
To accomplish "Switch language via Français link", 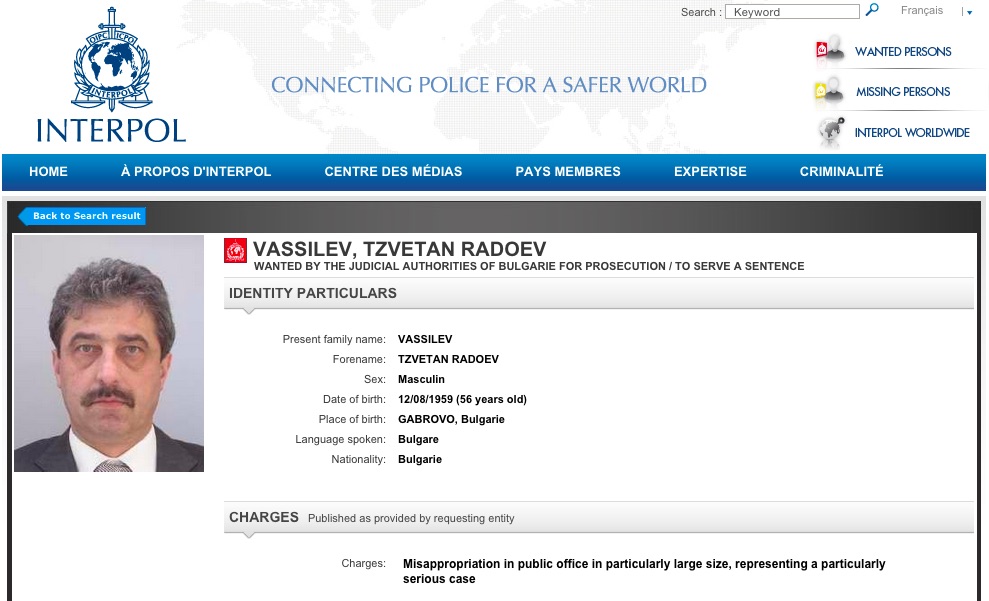I will pos(922,10).
